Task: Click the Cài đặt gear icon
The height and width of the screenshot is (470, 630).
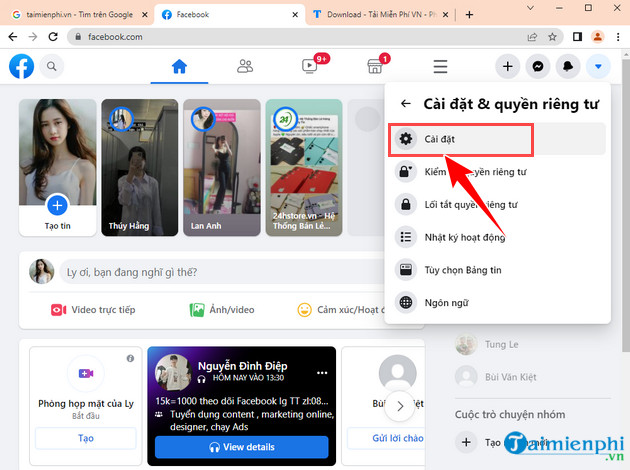Action: coord(406,139)
